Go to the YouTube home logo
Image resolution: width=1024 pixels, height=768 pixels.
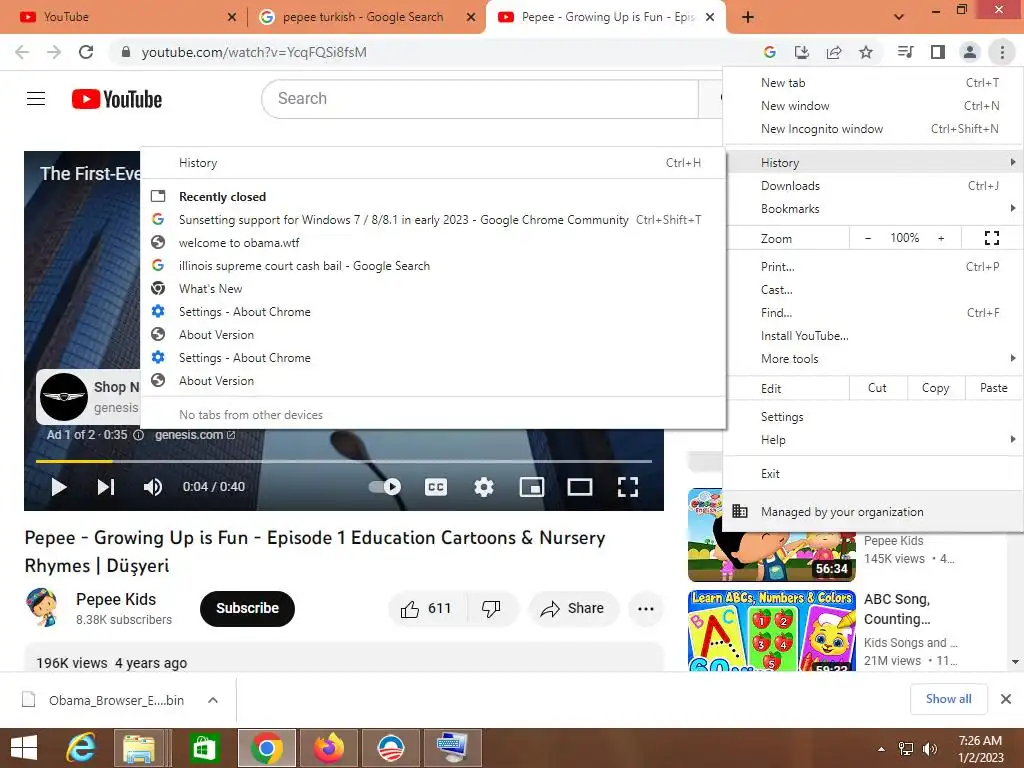(x=117, y=99)
